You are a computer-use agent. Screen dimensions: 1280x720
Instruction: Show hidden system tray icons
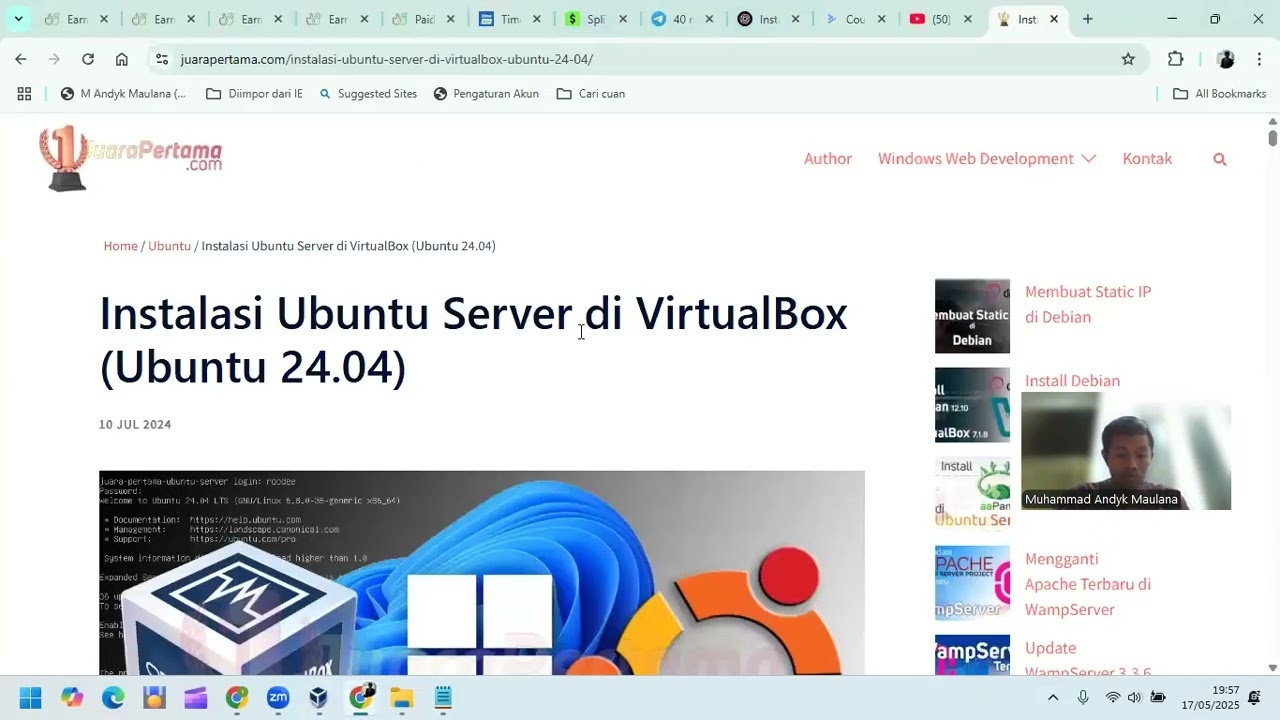point(1053,697)
